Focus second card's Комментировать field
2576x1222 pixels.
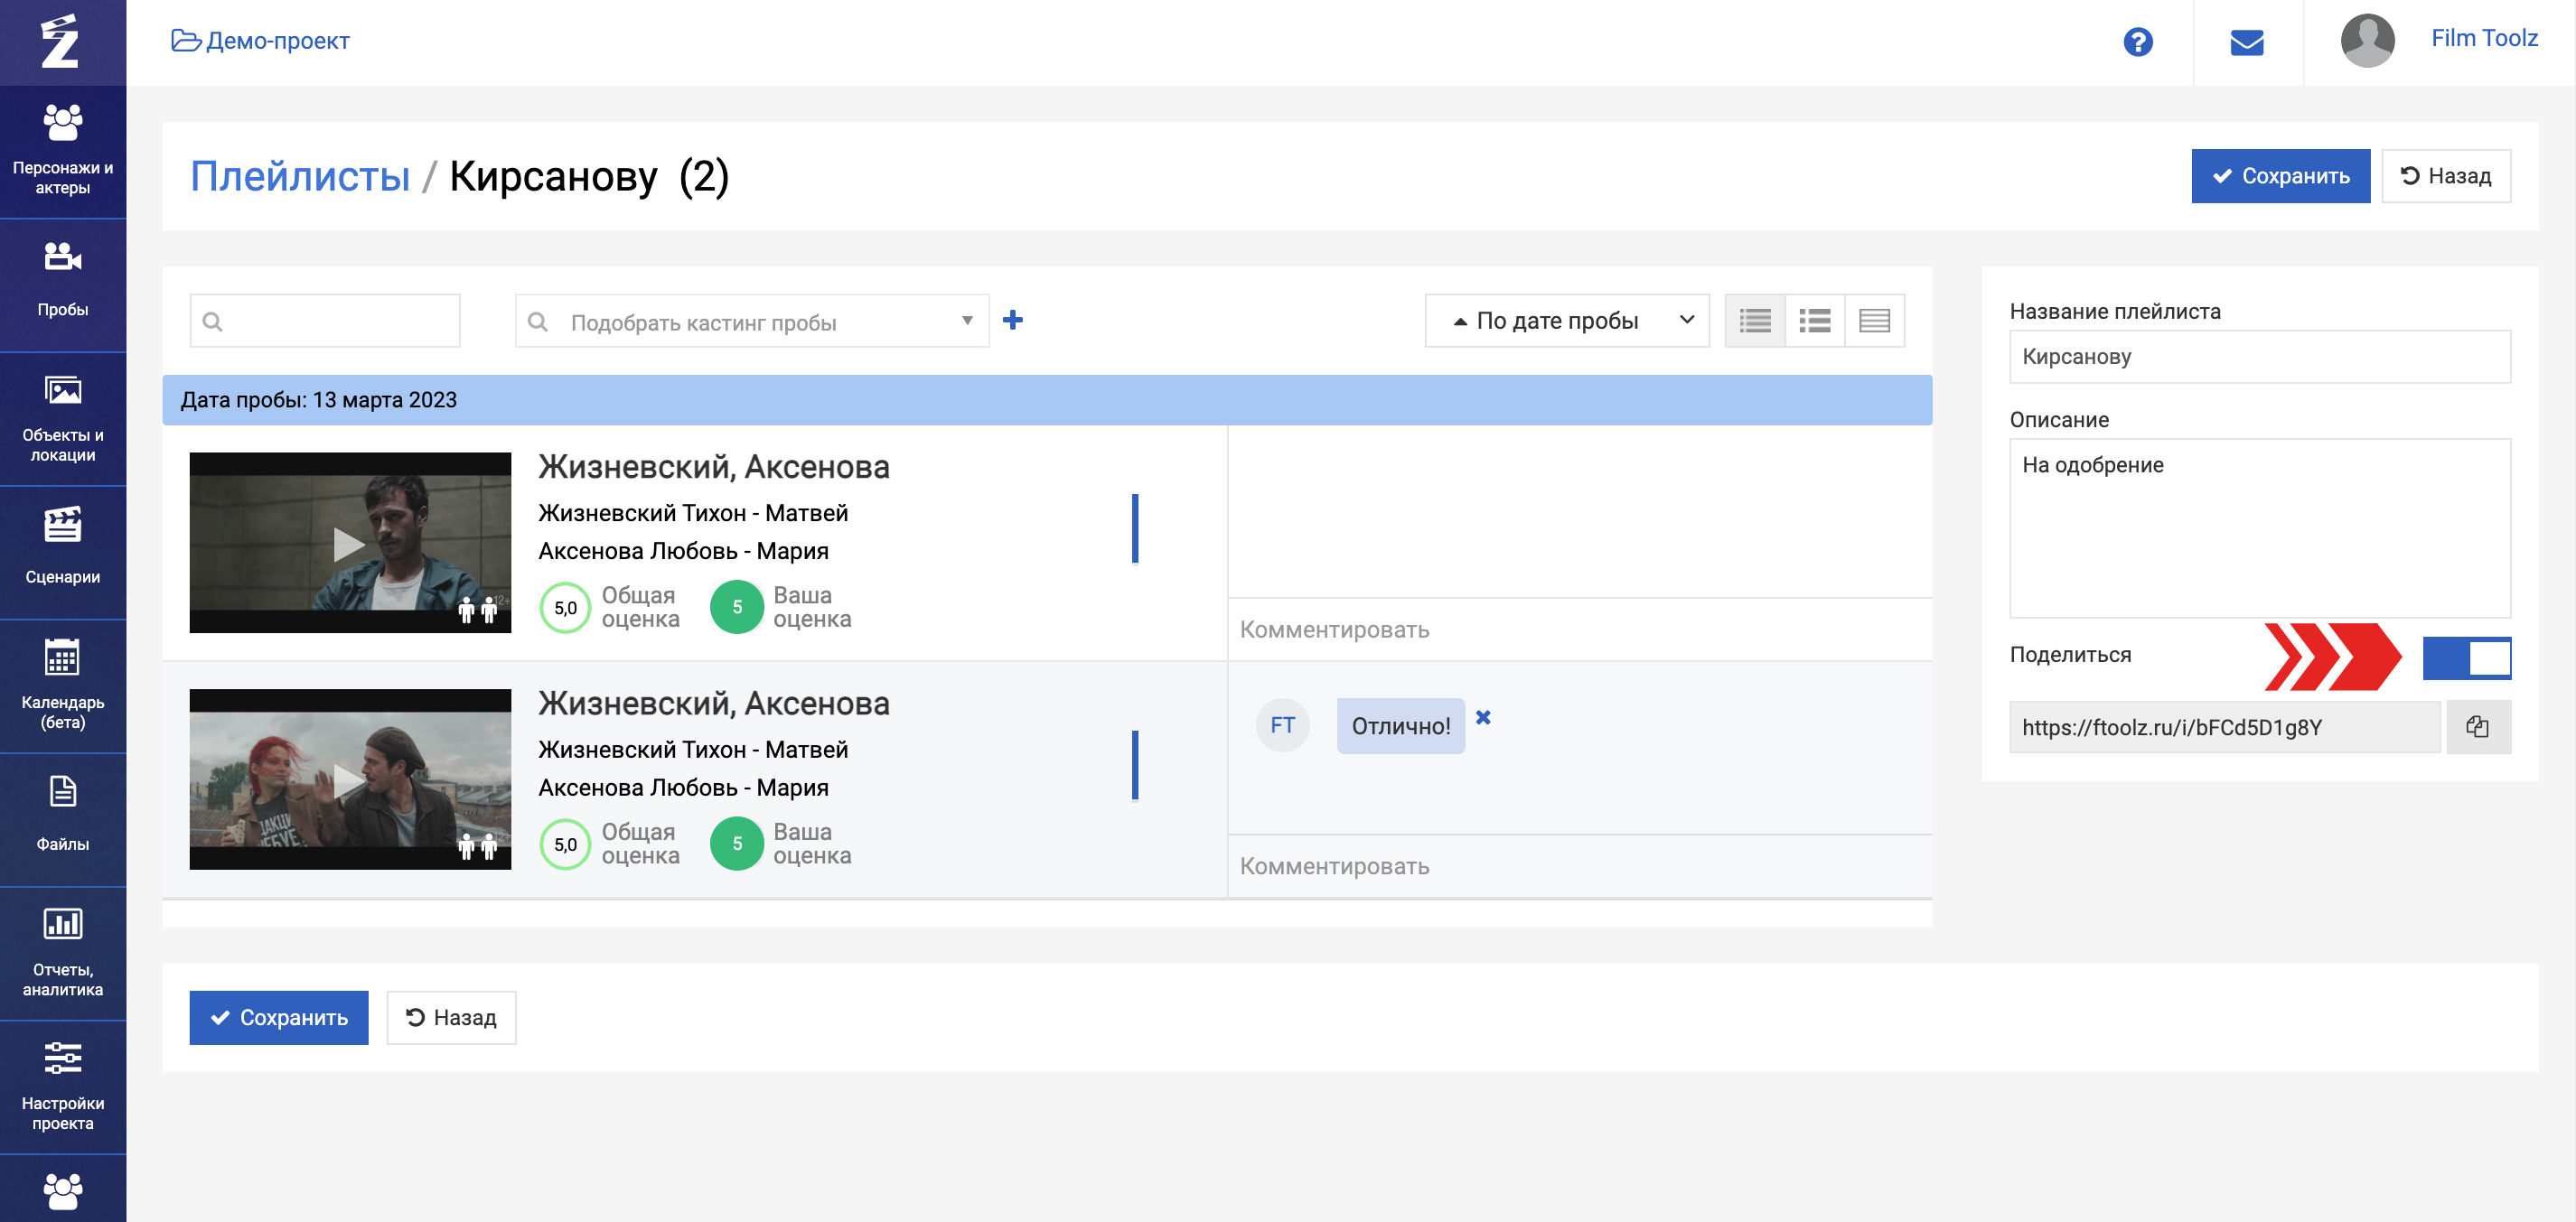[x=1580, y=867]
